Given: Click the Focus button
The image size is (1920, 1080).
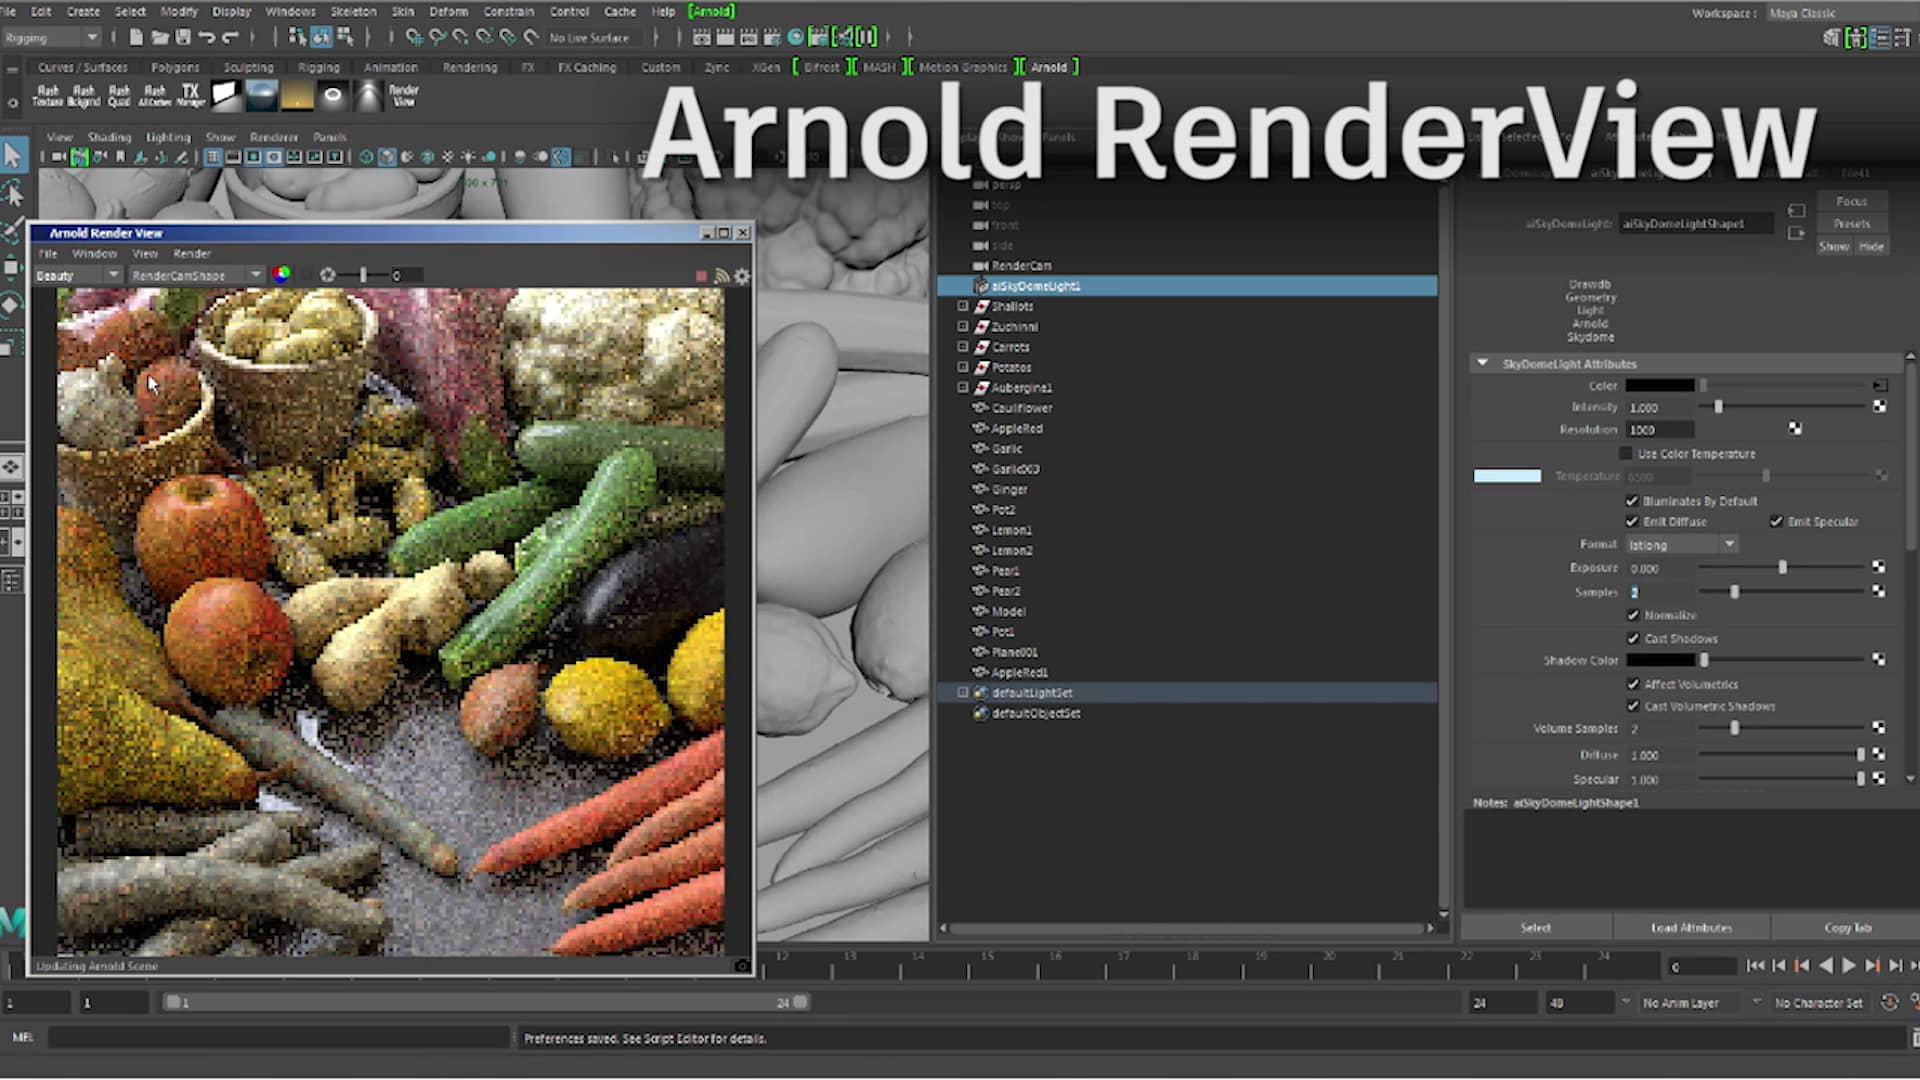Looking at the screenshot, I should click(1851, 201).
